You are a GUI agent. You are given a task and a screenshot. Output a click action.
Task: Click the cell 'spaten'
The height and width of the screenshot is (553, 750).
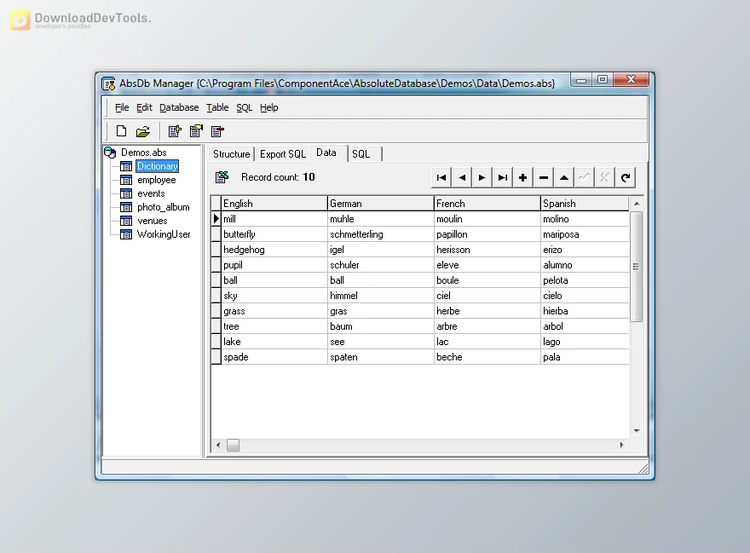[x=381, y=357]
